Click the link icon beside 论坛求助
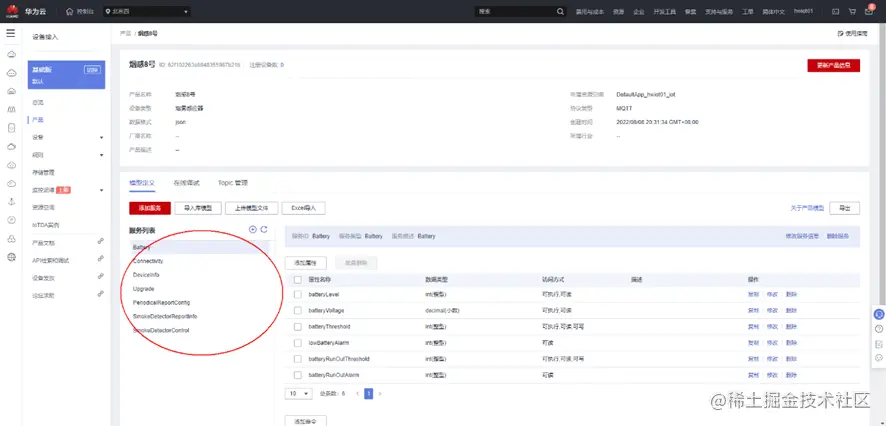Screen dimensions: 886x426 pos(100,294)
